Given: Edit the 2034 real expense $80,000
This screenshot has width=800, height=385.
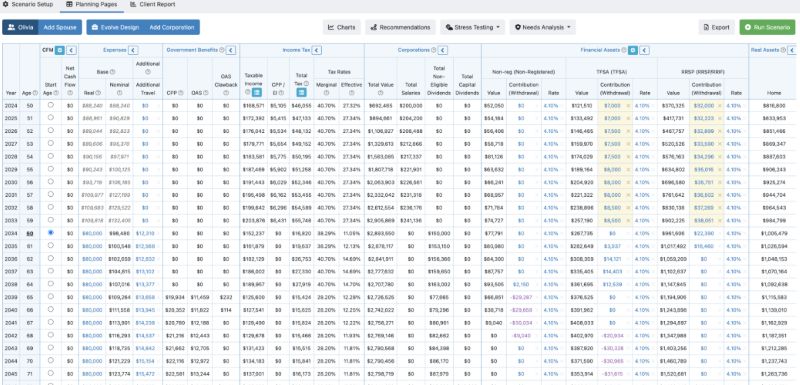Looking at the screenshot, I should coord(92,233).
